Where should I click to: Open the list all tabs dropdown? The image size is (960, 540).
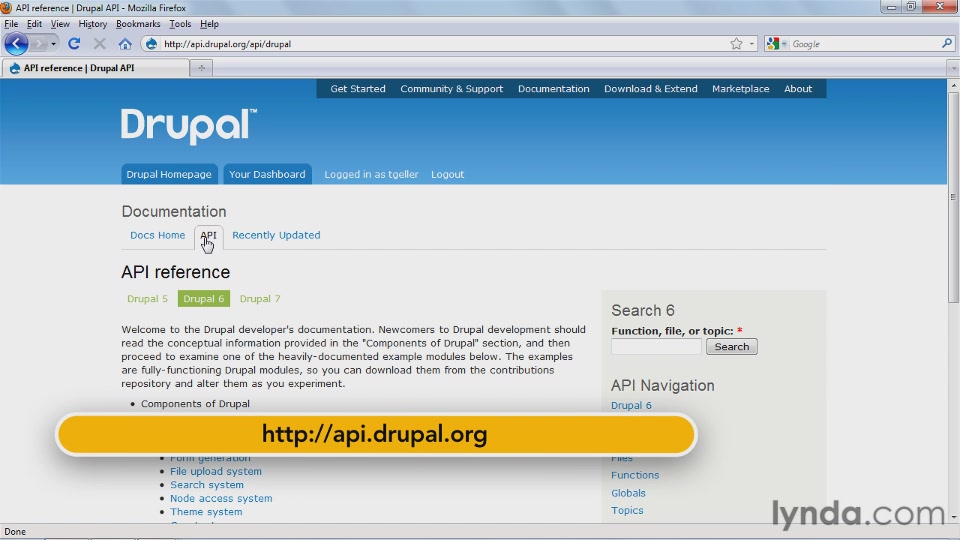coord(953,68)
